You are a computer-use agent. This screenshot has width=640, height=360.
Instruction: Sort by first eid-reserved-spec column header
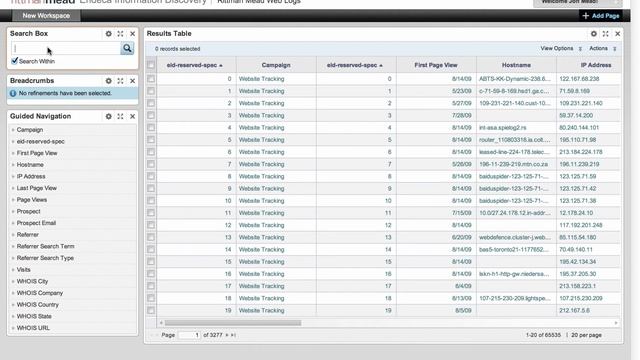click(x=195, y=65)
